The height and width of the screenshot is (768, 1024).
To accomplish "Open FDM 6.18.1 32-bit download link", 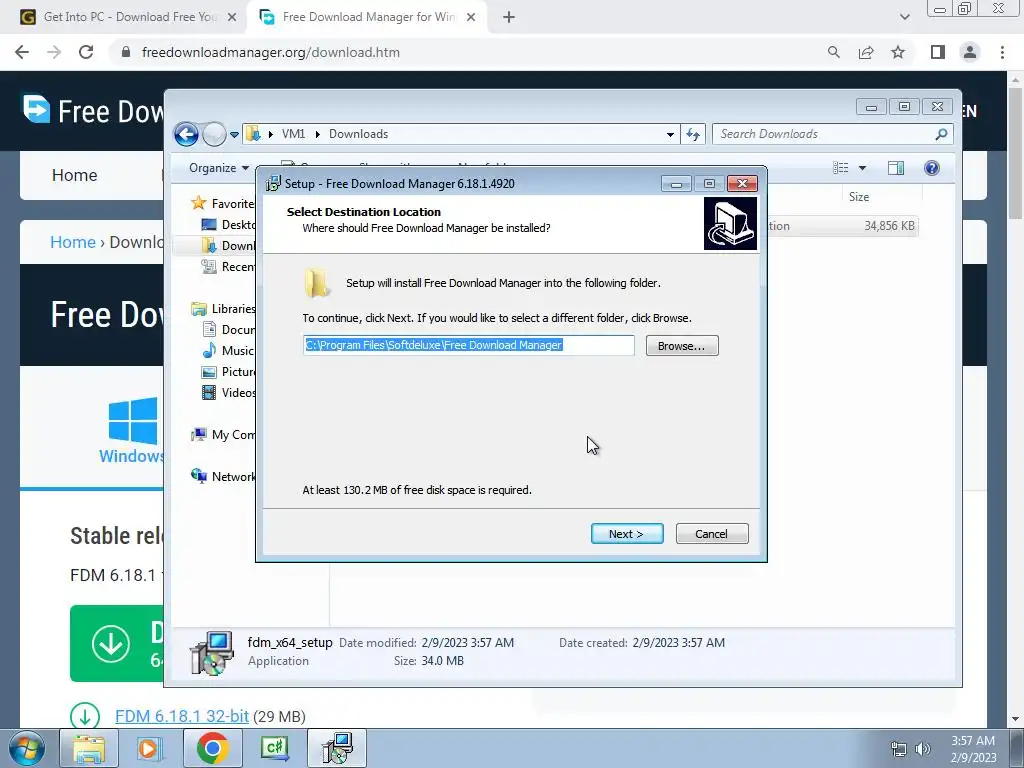I will (x=182, y=716).
